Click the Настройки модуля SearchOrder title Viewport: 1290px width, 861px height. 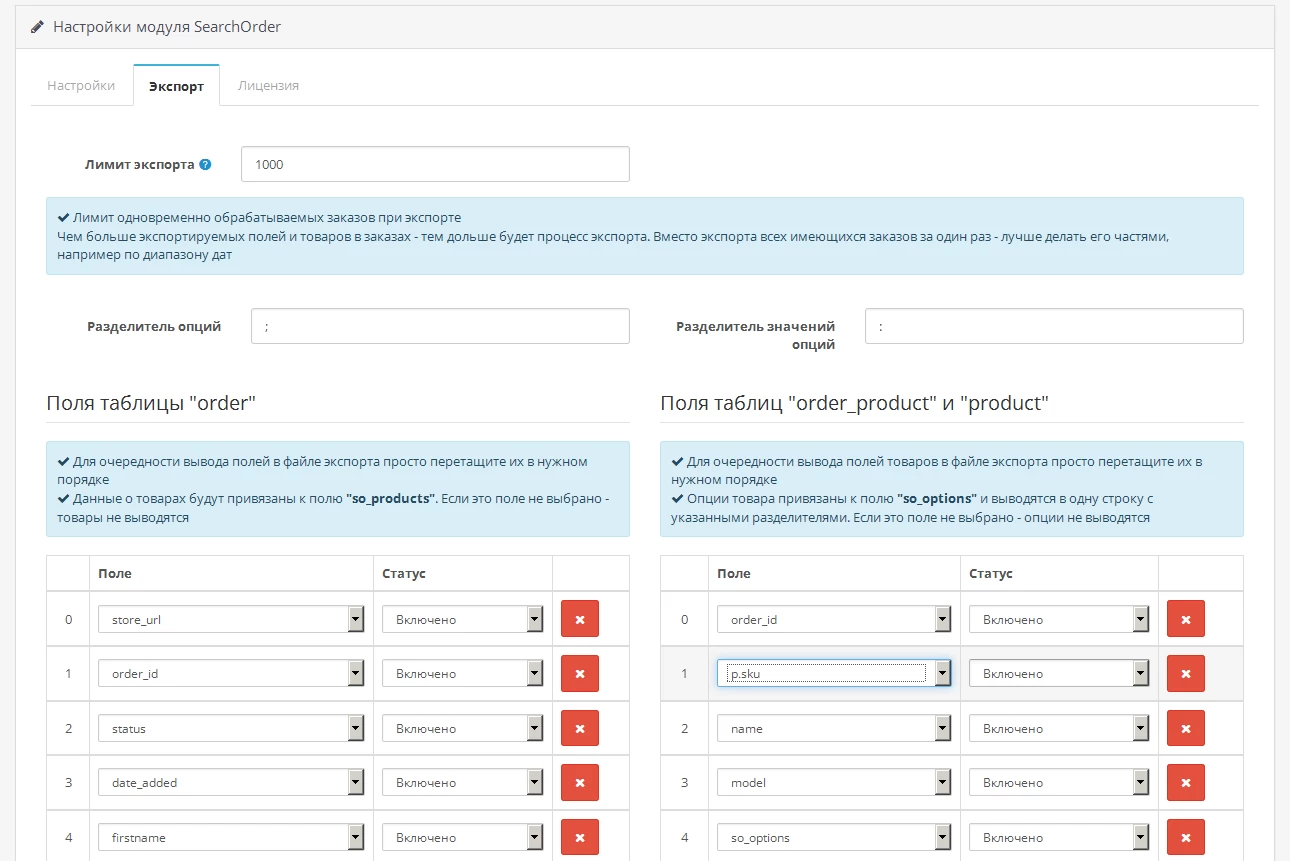tap(167, 27)
